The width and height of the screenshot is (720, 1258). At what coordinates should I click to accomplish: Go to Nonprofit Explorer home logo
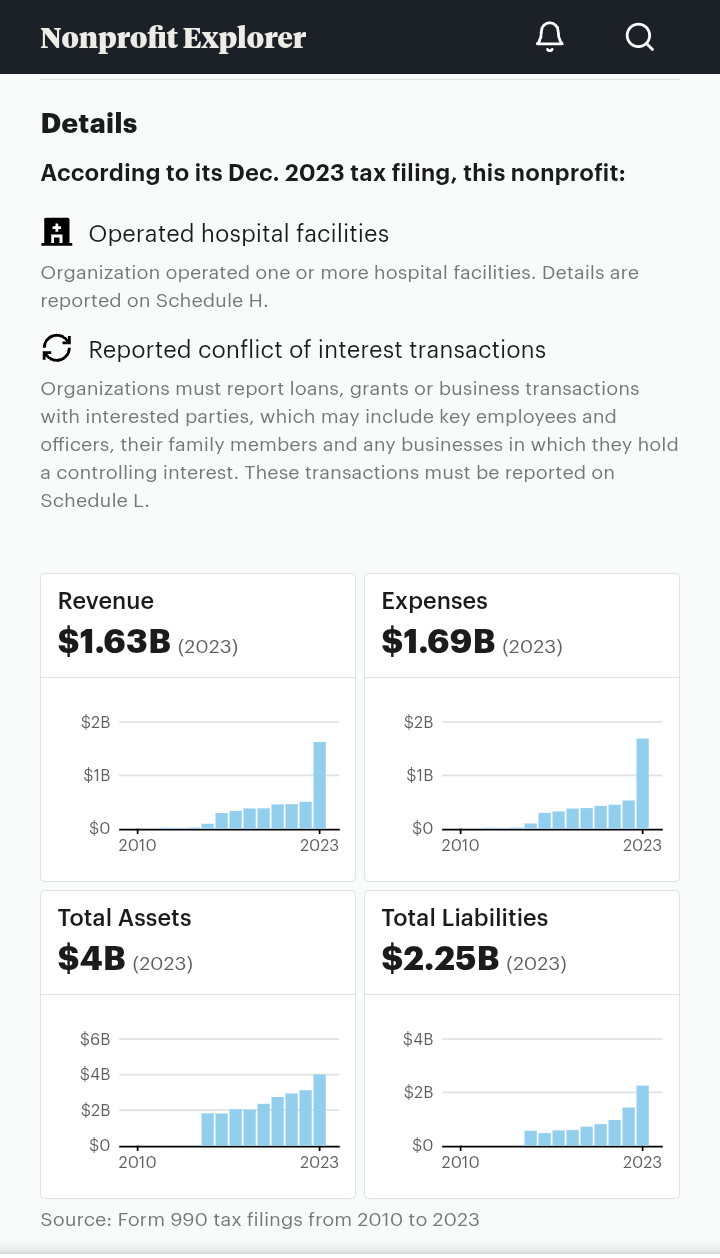tap(173, 38)
